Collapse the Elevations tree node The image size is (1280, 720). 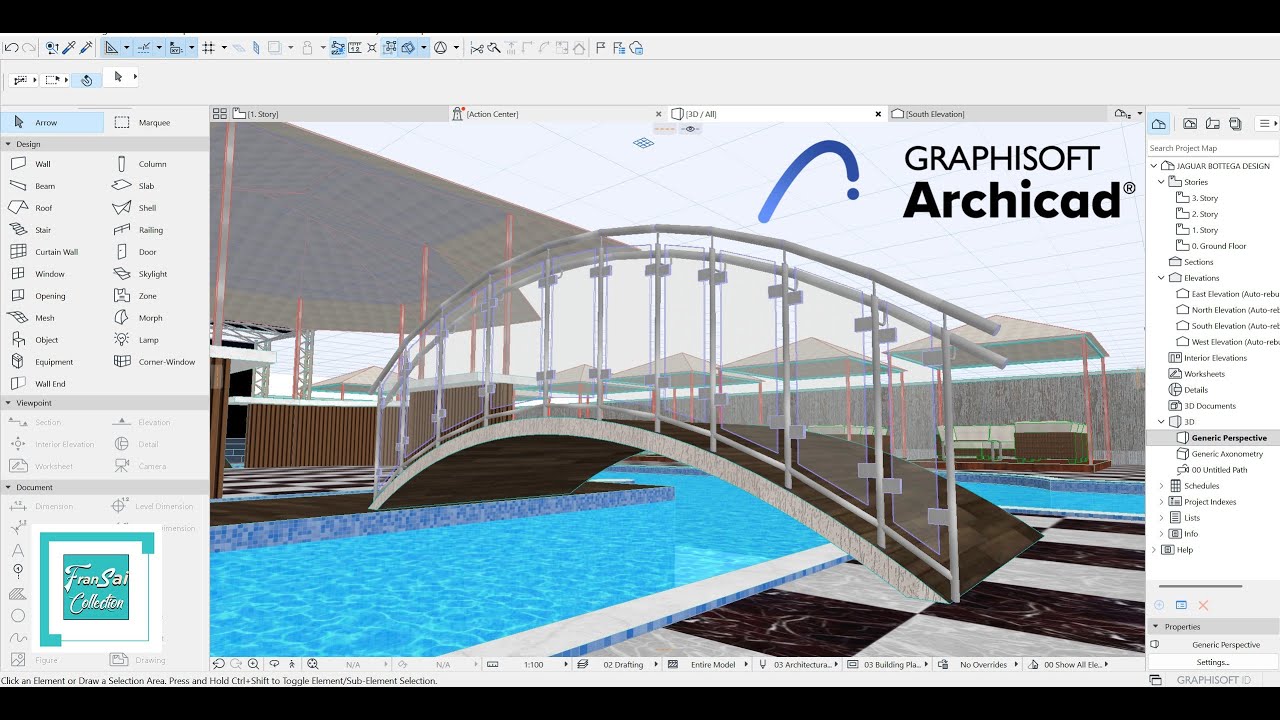(1162, 278)
